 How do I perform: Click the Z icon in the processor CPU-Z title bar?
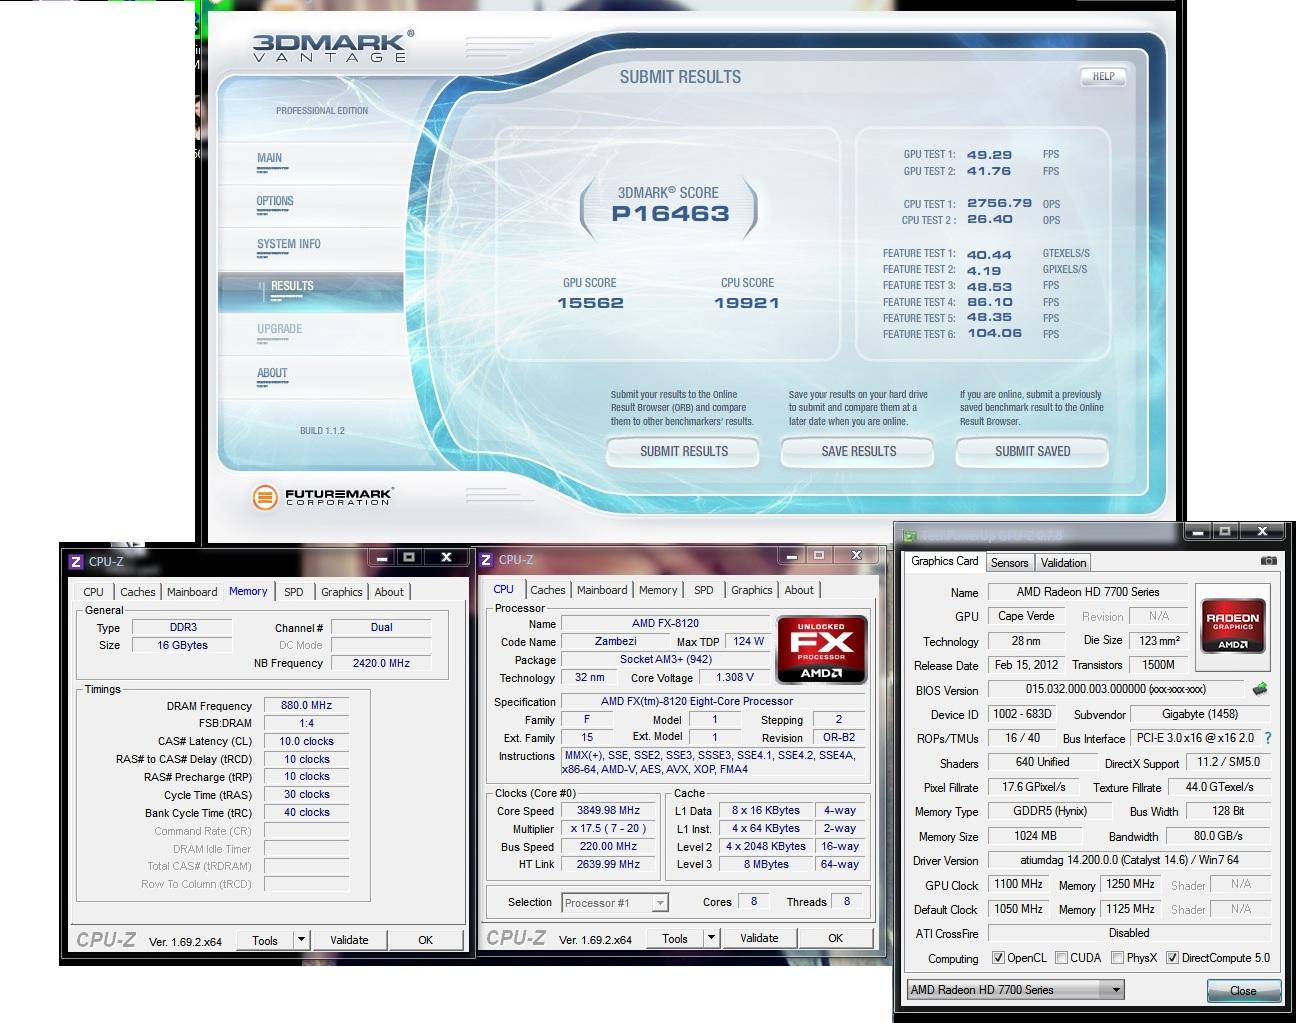tap(486, 560)
